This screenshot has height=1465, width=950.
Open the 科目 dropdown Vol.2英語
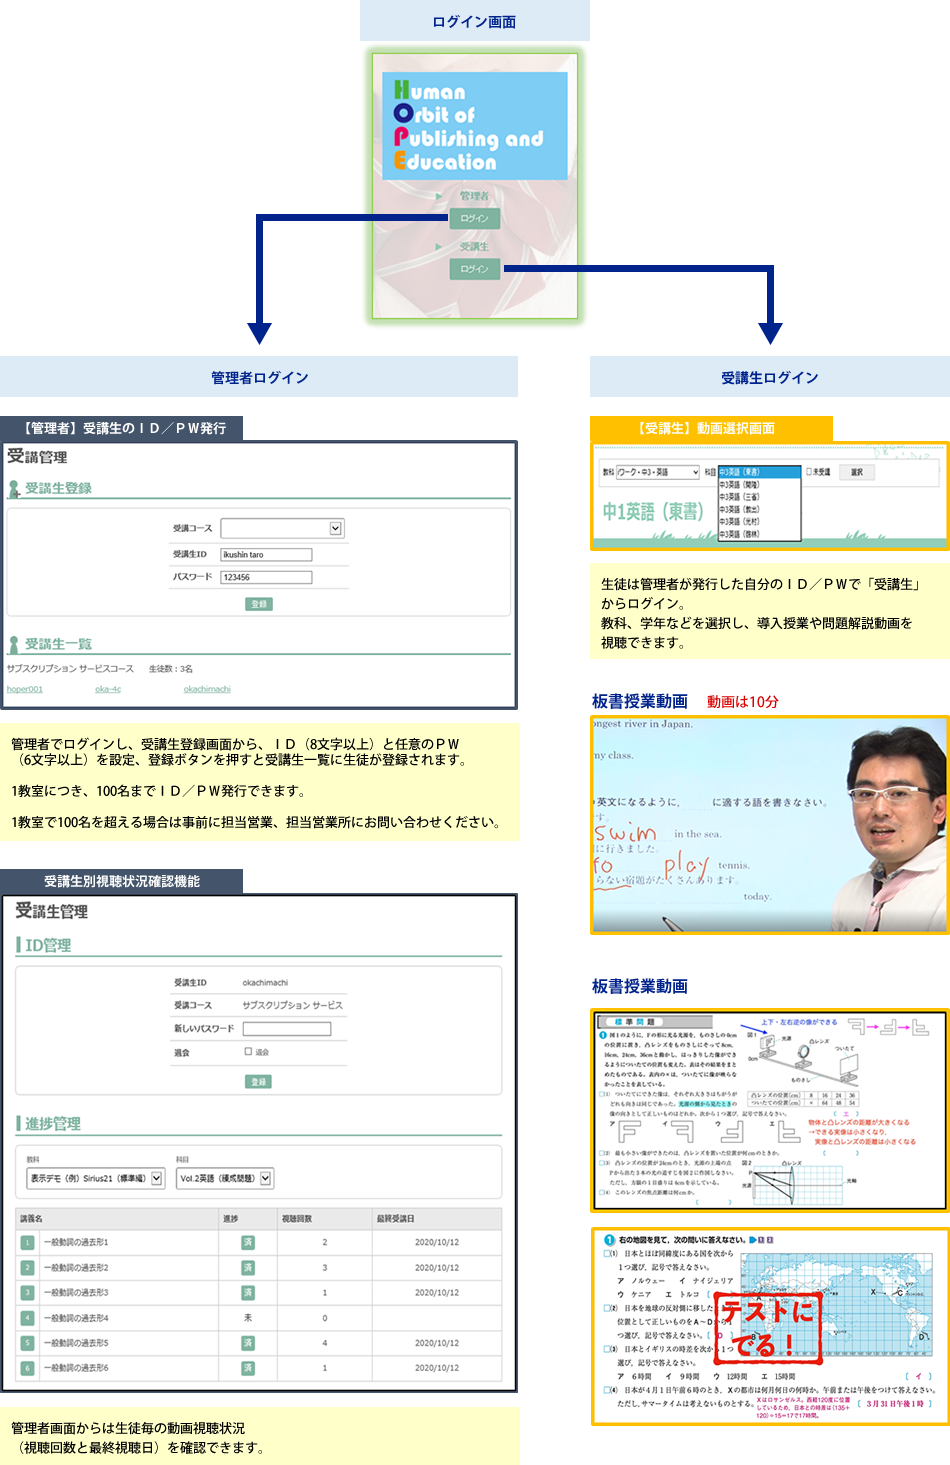[x=225, y=1179]
